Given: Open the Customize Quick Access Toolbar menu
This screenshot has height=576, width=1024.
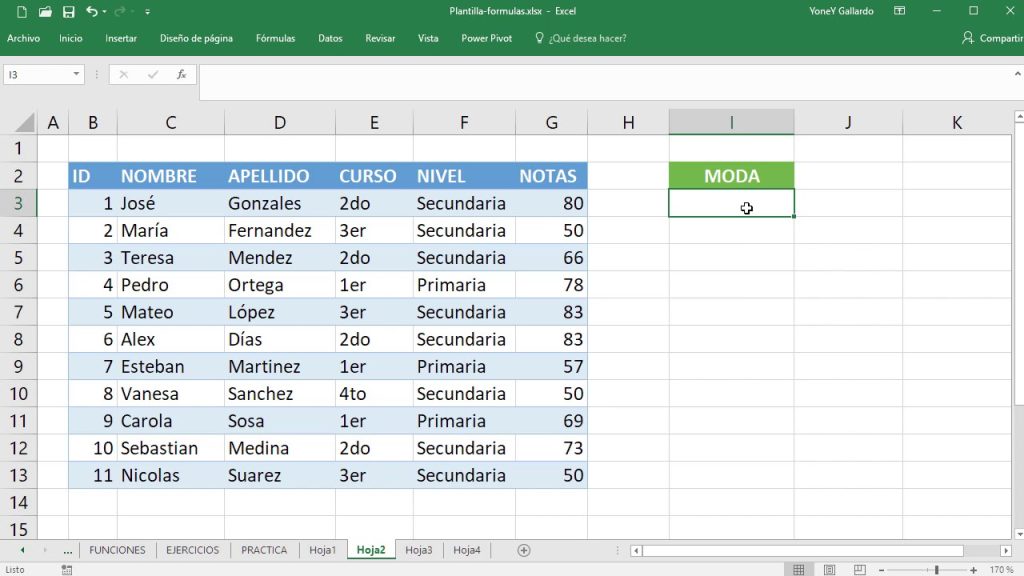Looking at the screenshot, I should (x=147, y=11).
